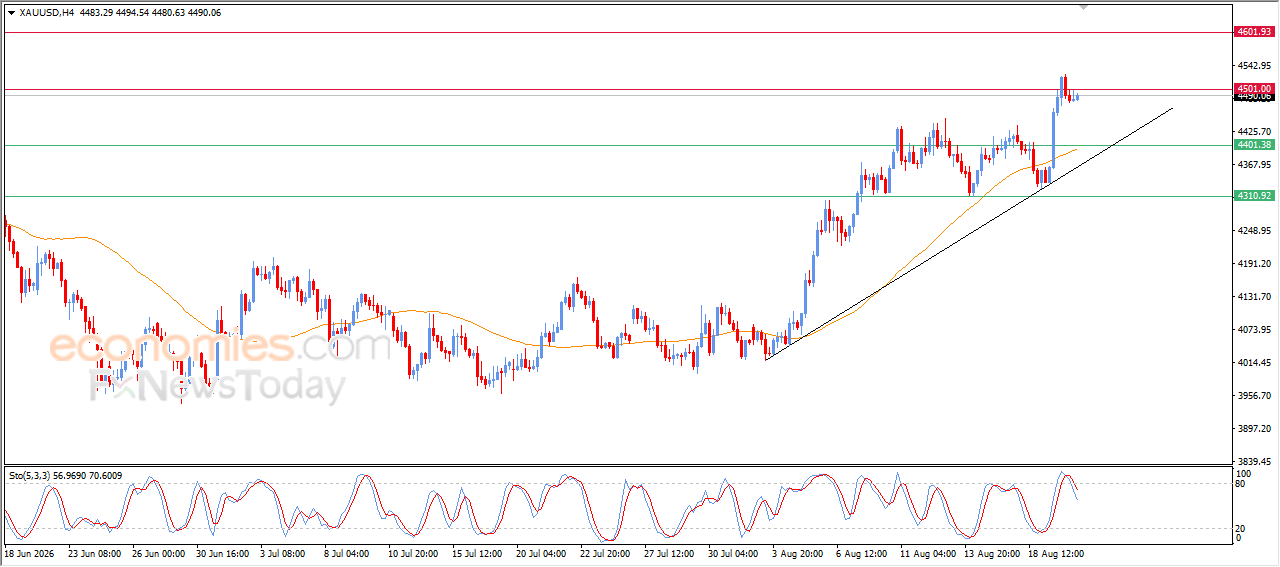Select the black ascending trendline
The width and height of the screenshot is (1280, 567).
pyautogui.click(x=968, y=234)
